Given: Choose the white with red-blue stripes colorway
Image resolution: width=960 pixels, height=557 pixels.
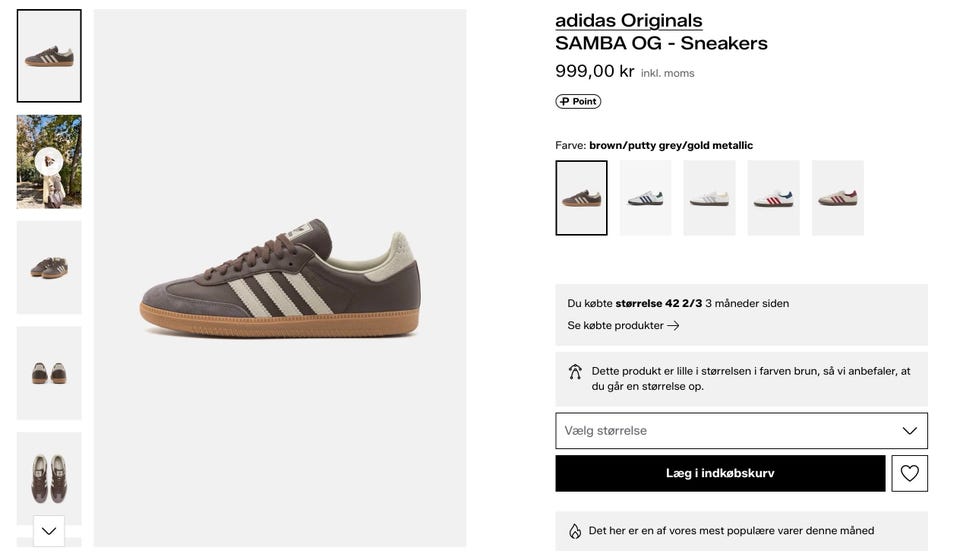Looking at the screenshot, I should pos(773,198).
